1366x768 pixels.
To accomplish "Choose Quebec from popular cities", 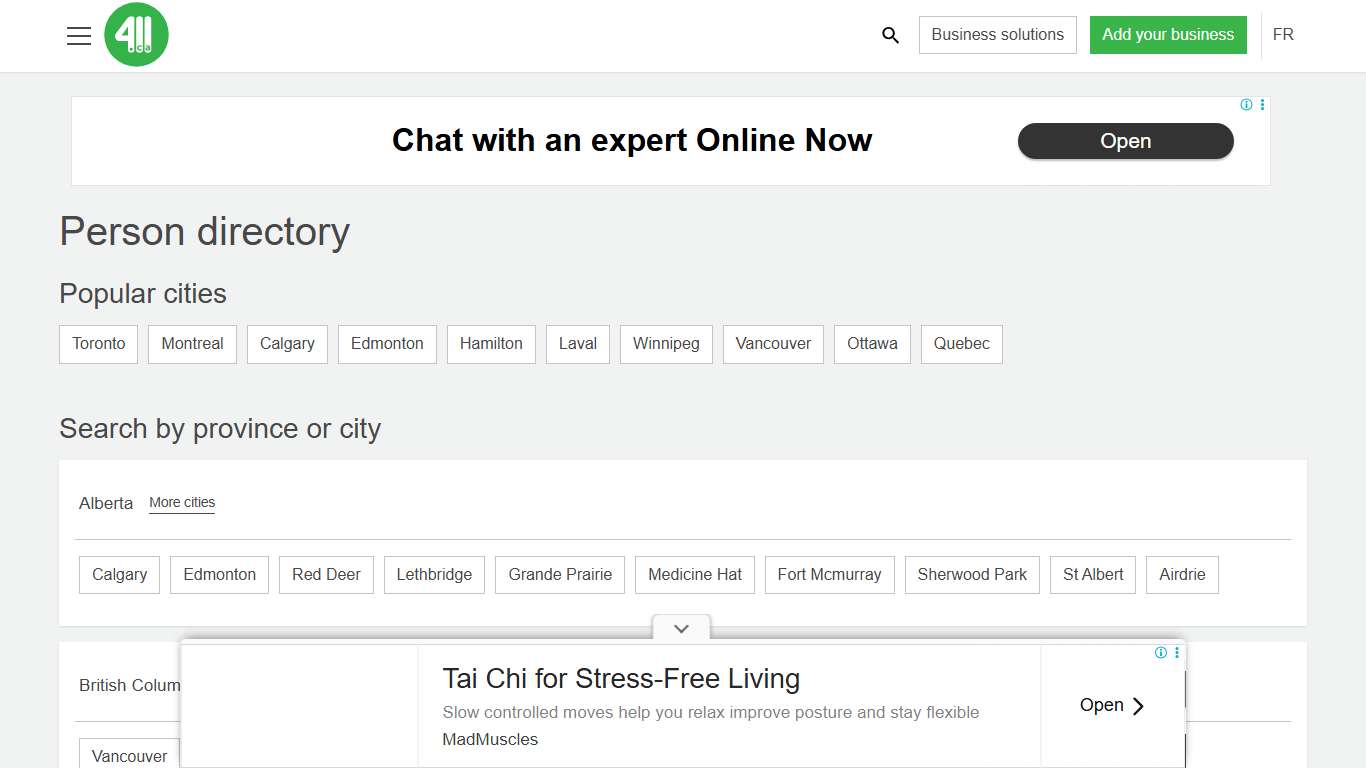I will [961, 344].
